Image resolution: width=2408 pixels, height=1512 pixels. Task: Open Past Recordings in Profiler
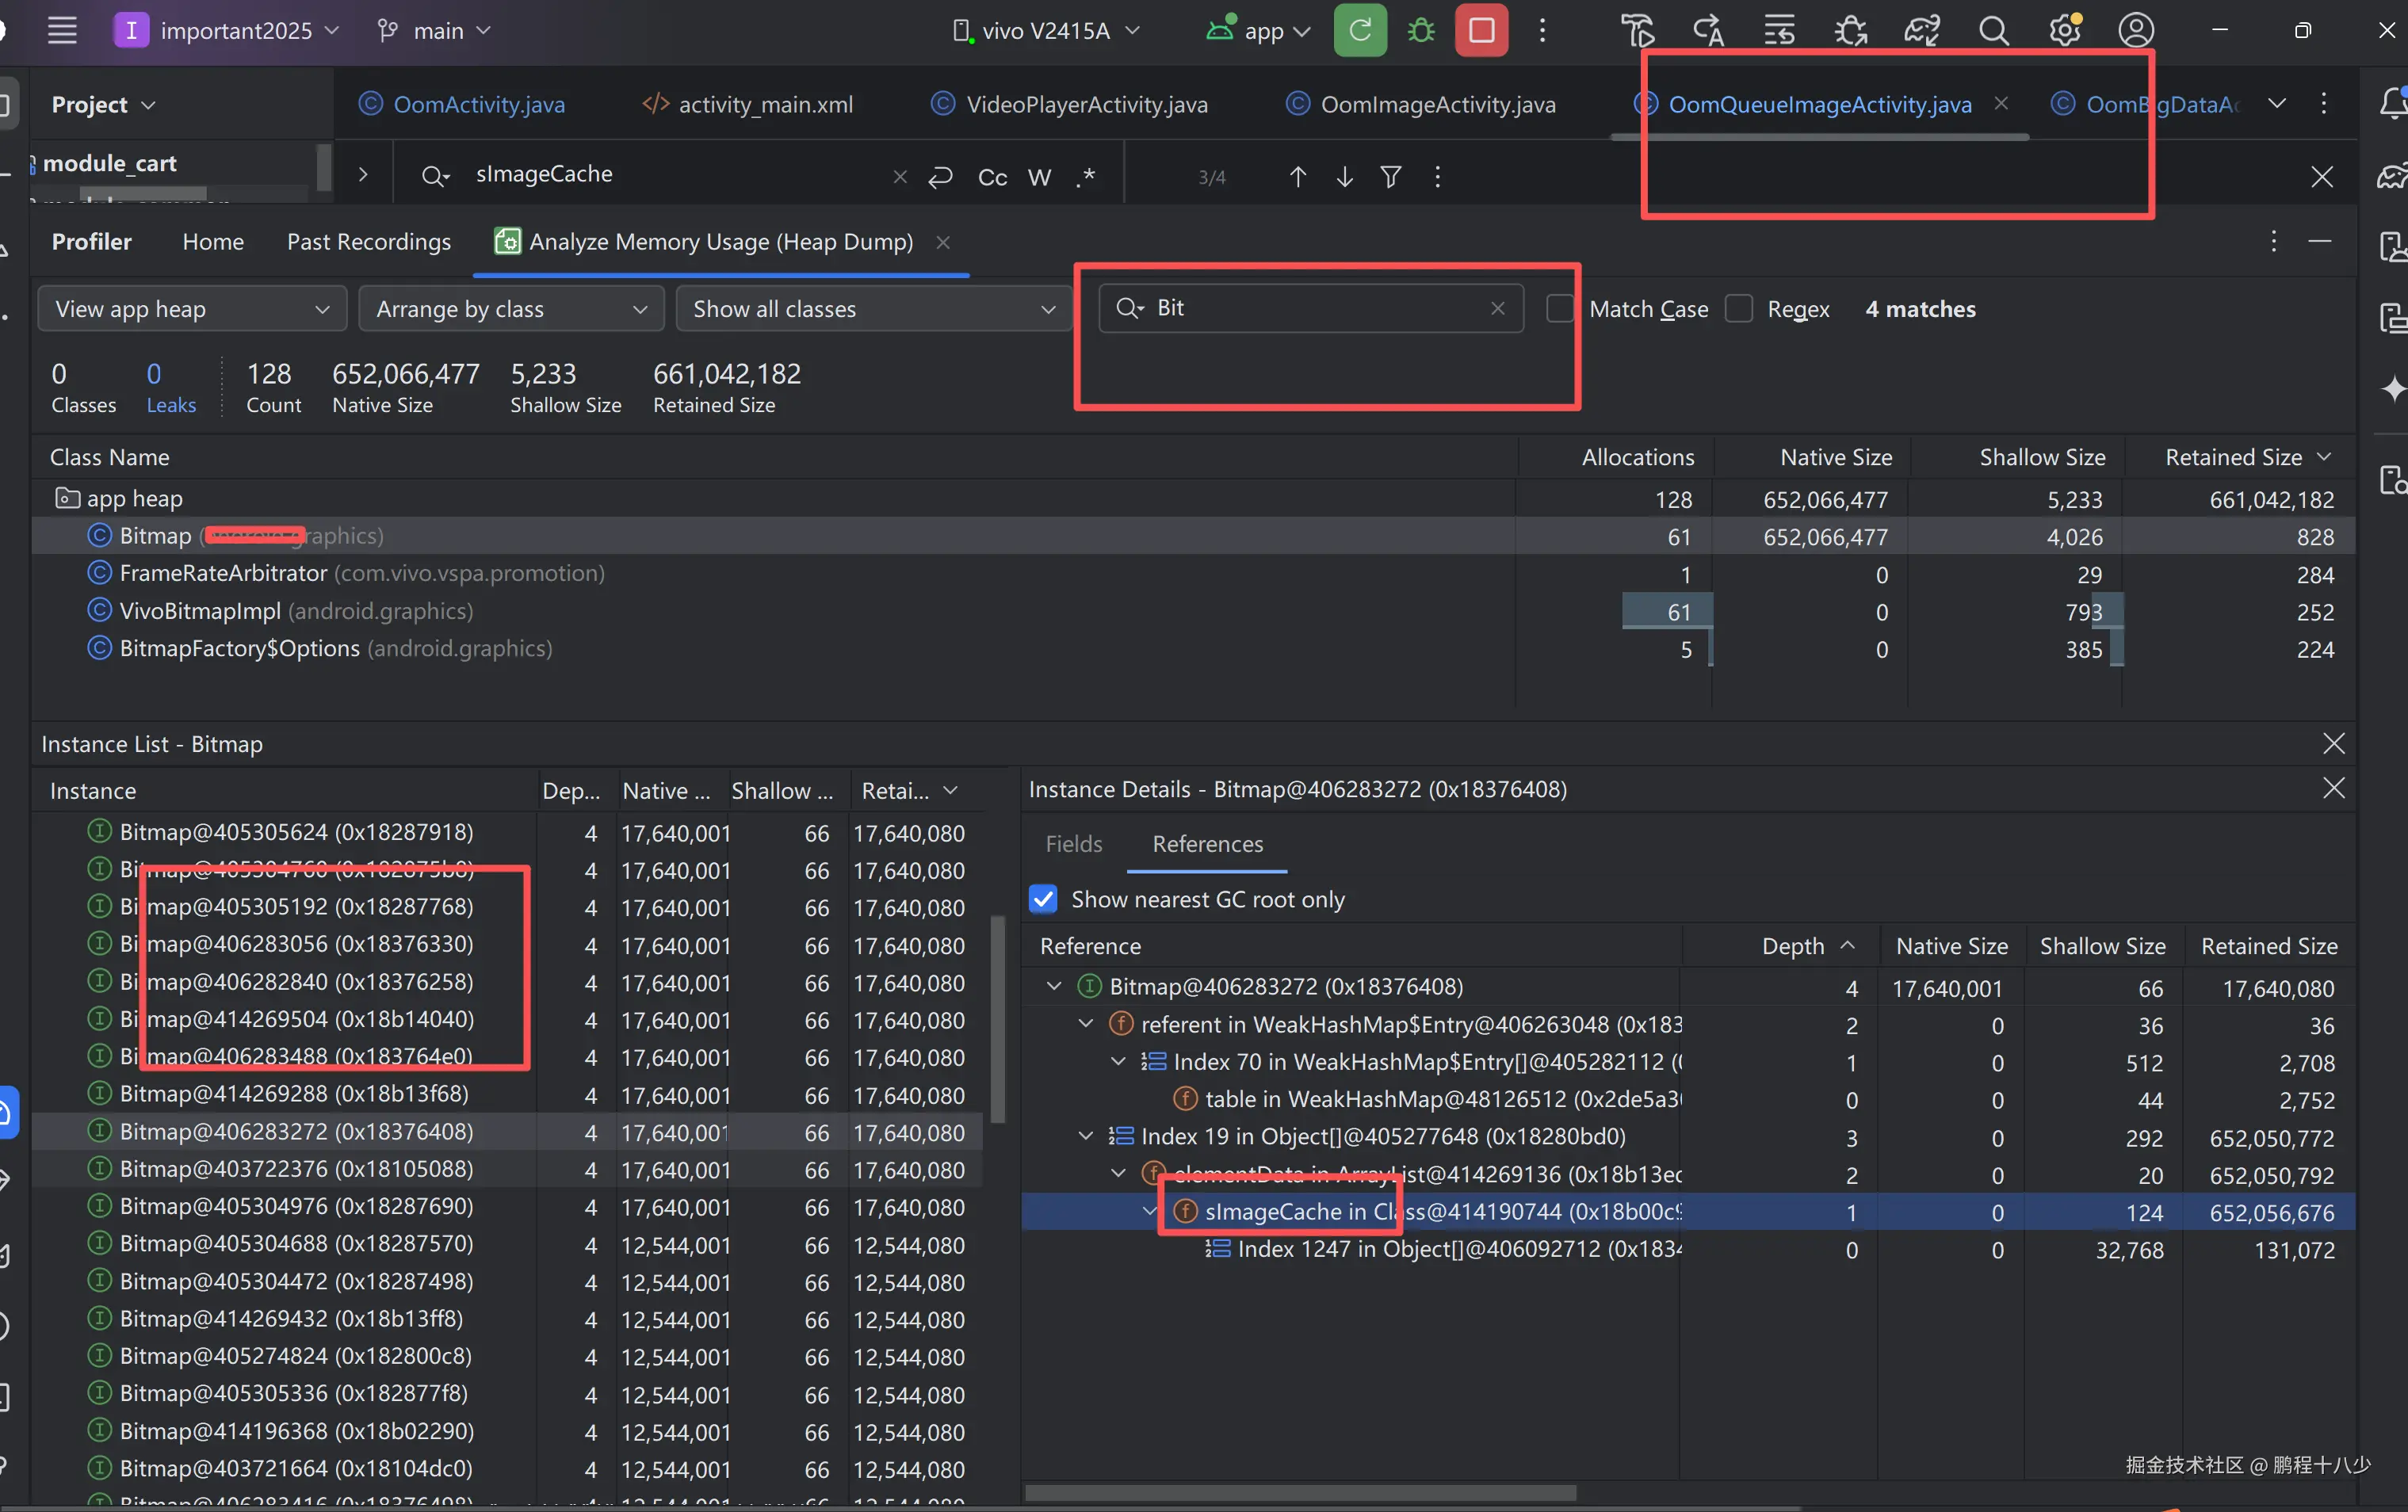pyautogui.click(x=368, y=242)
